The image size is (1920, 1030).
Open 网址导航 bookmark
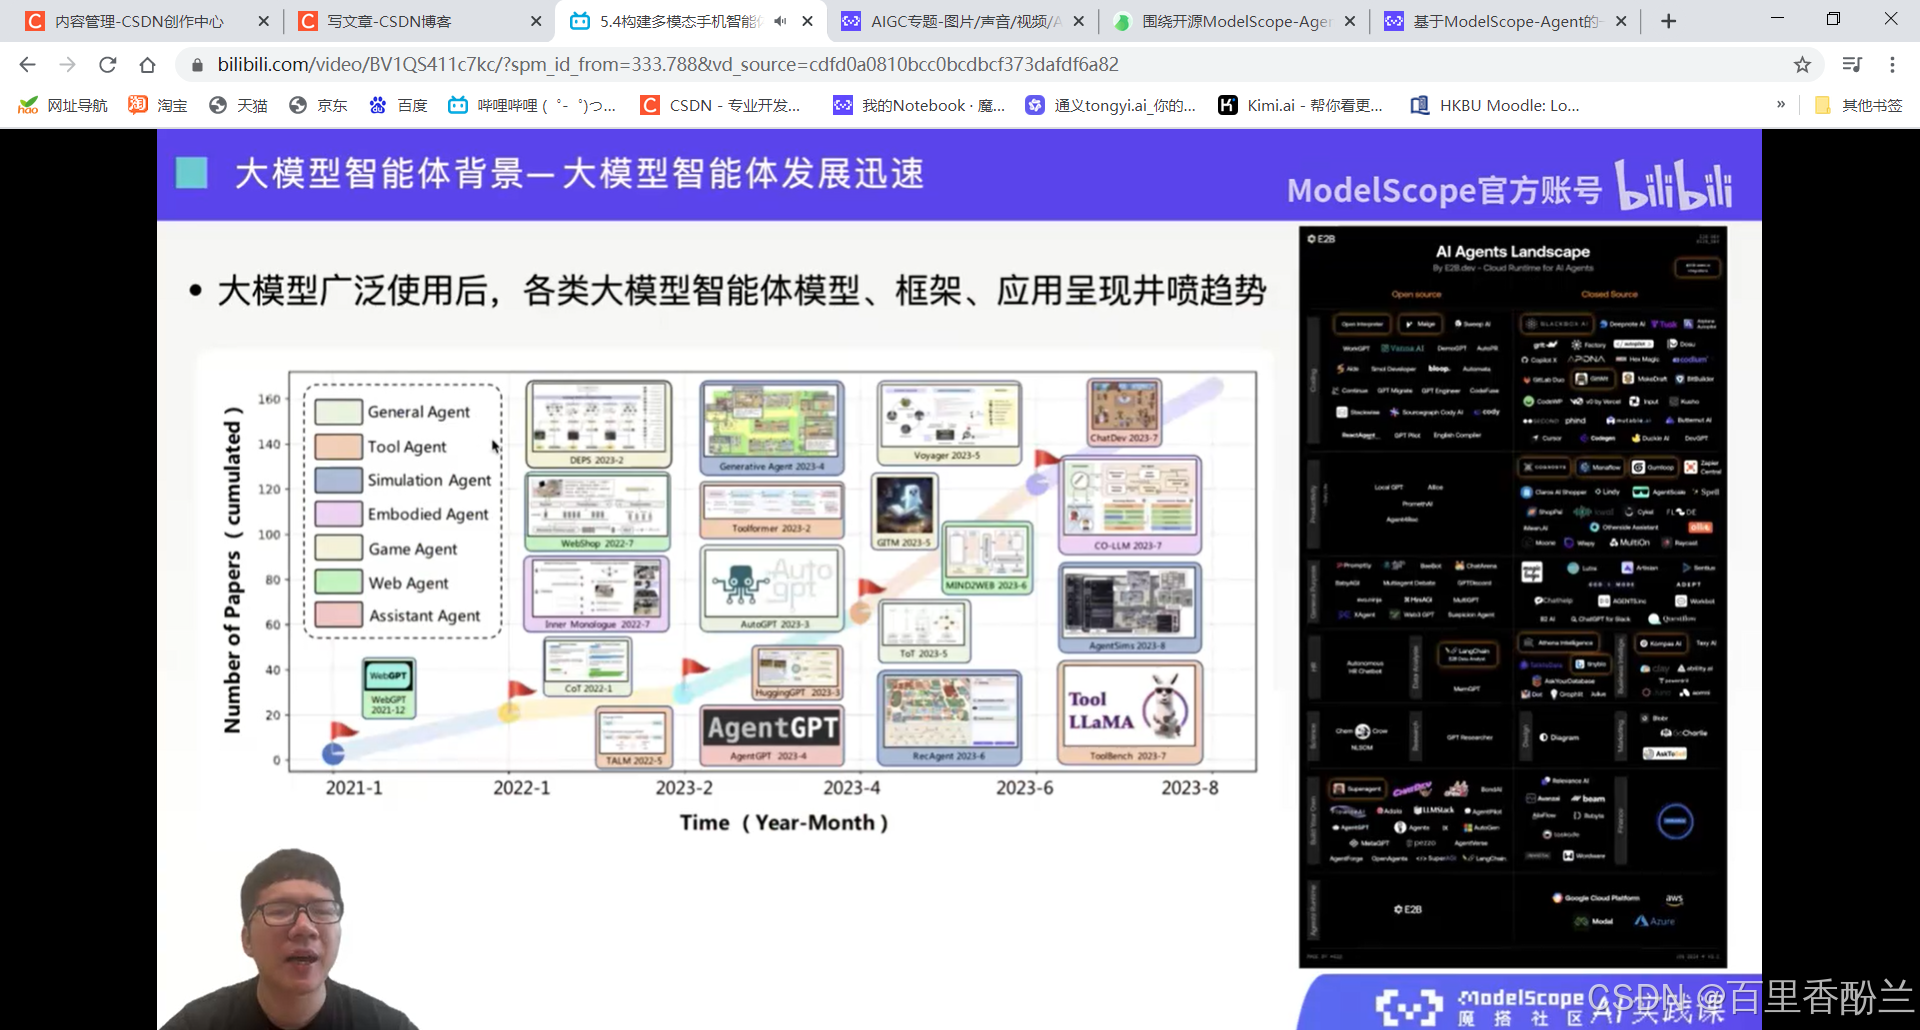(x=63, y=105)
